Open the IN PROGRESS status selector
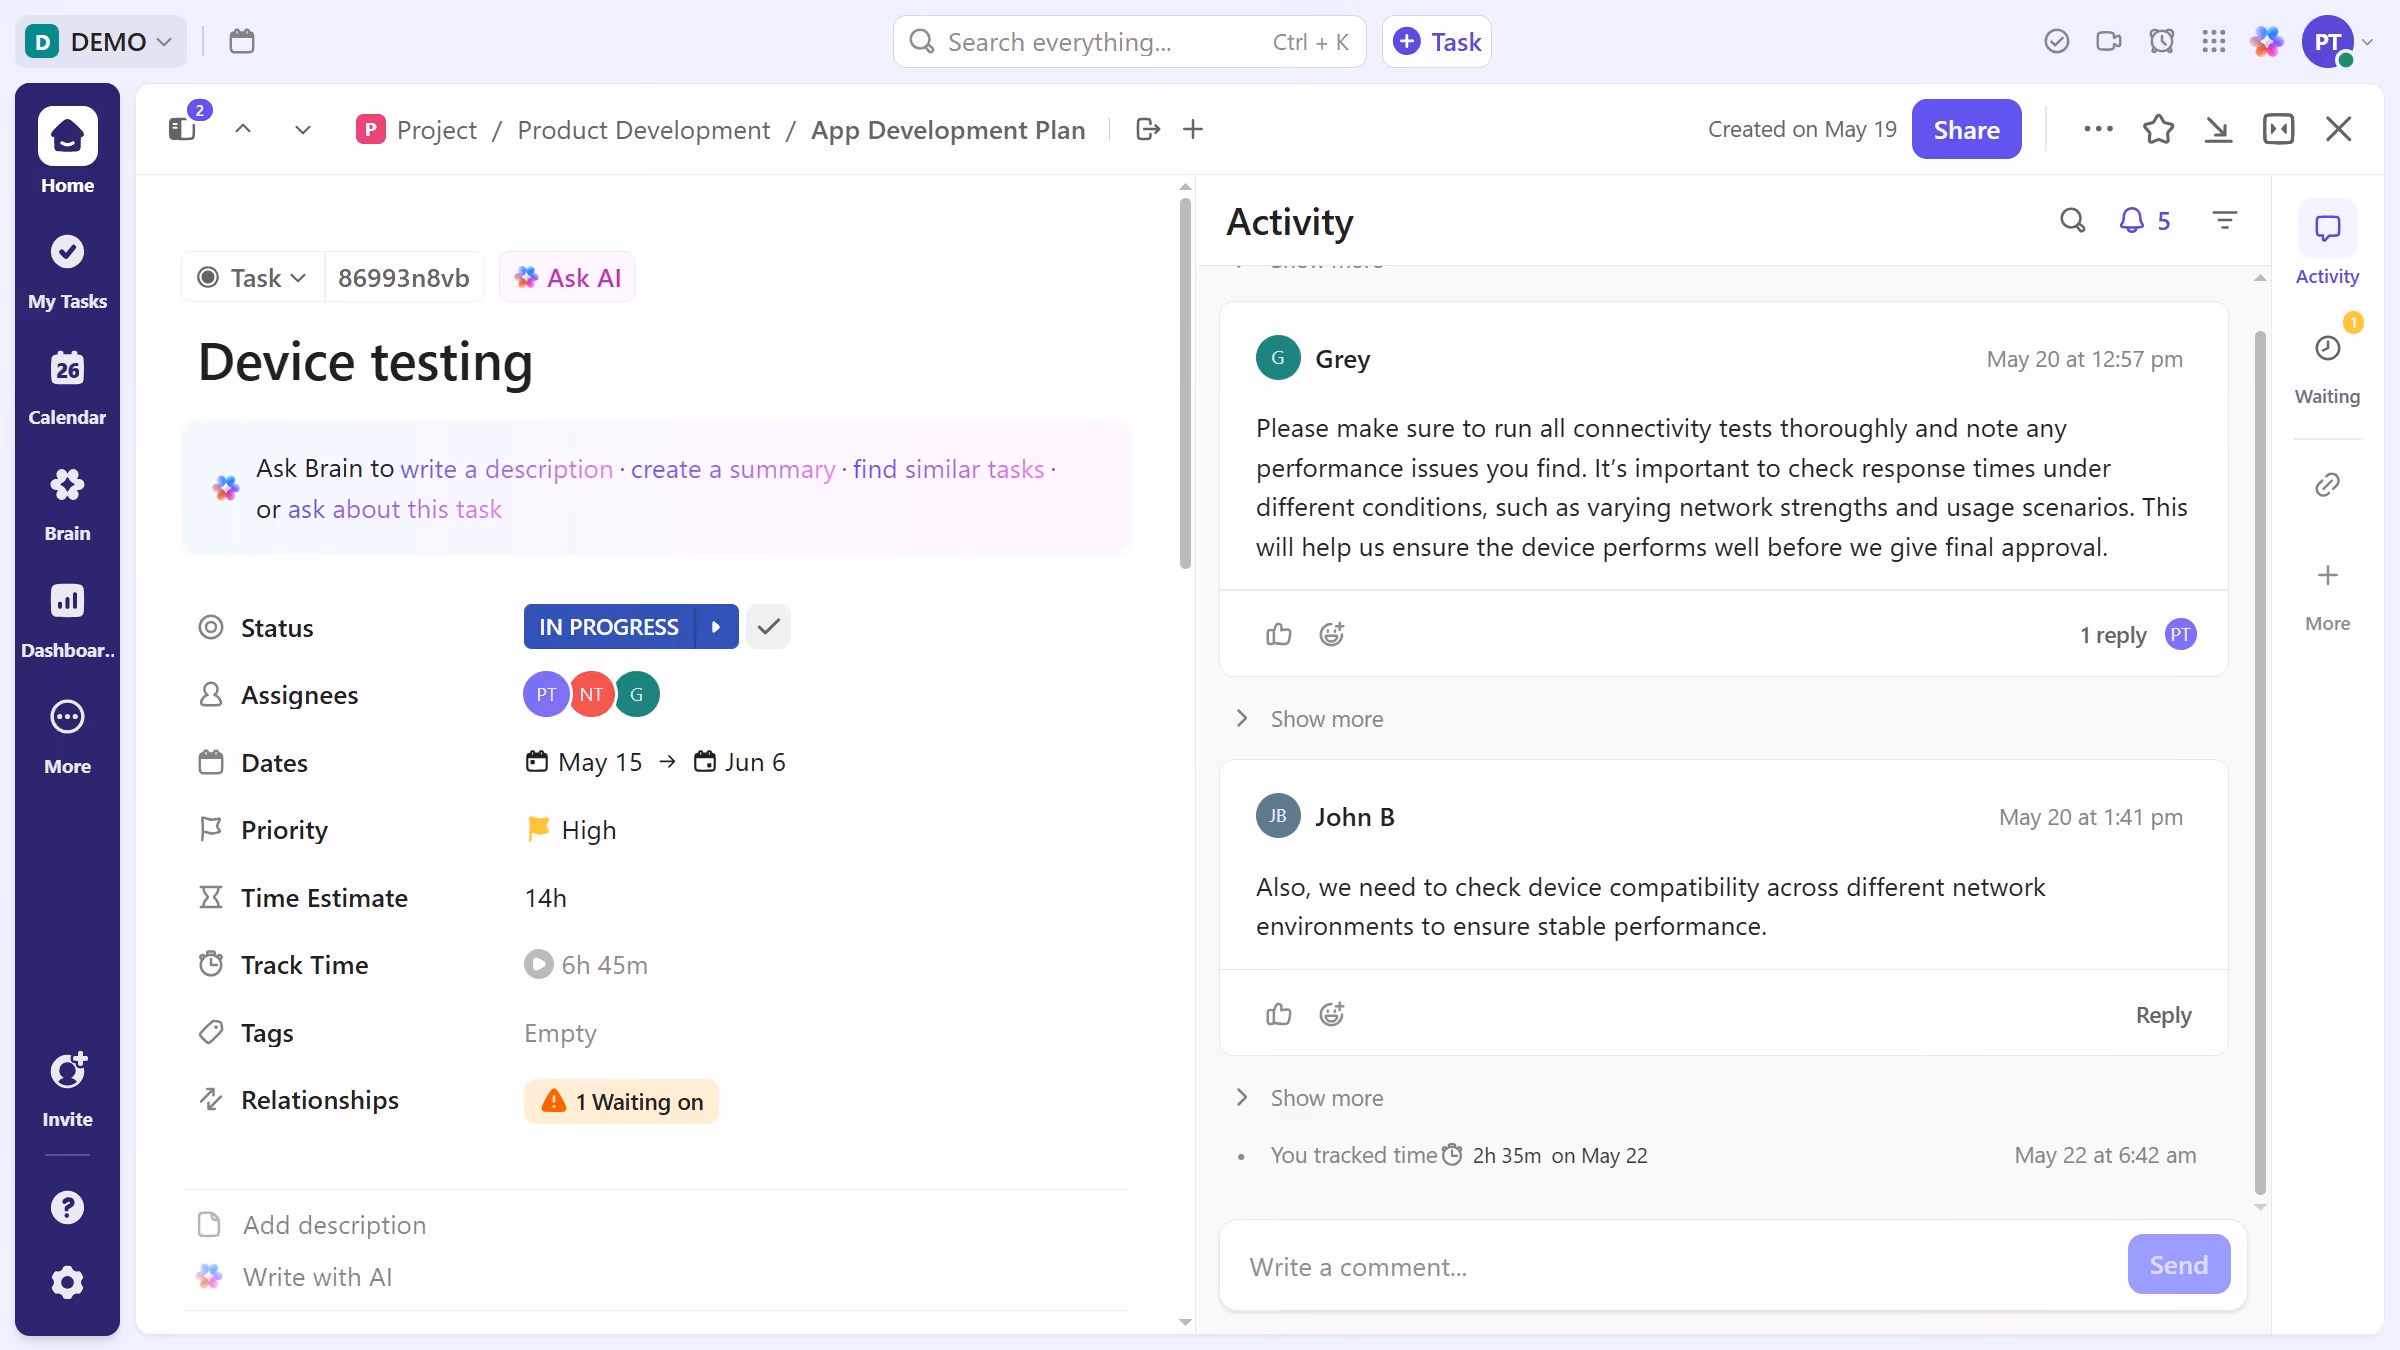 coord(609,627)
